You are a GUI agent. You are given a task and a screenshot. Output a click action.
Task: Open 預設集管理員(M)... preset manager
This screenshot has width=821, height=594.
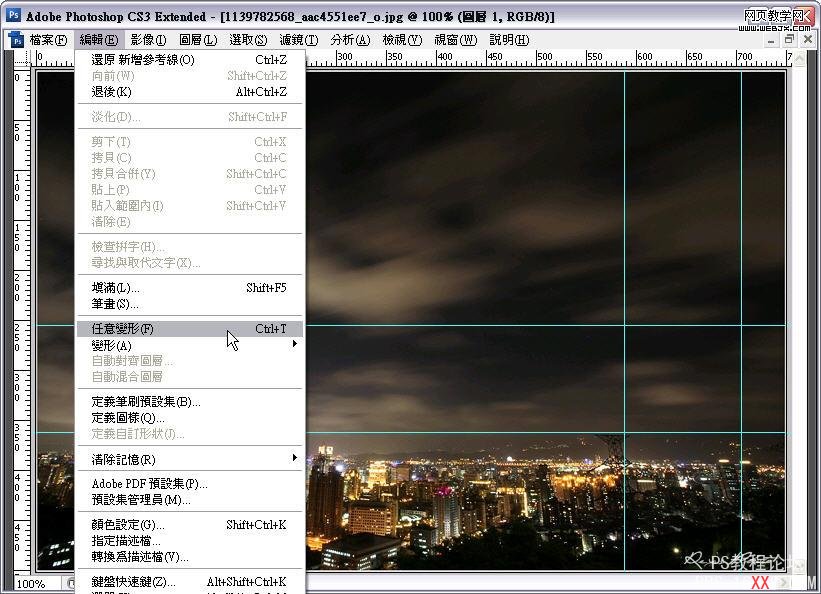click(x=190, y=500)
